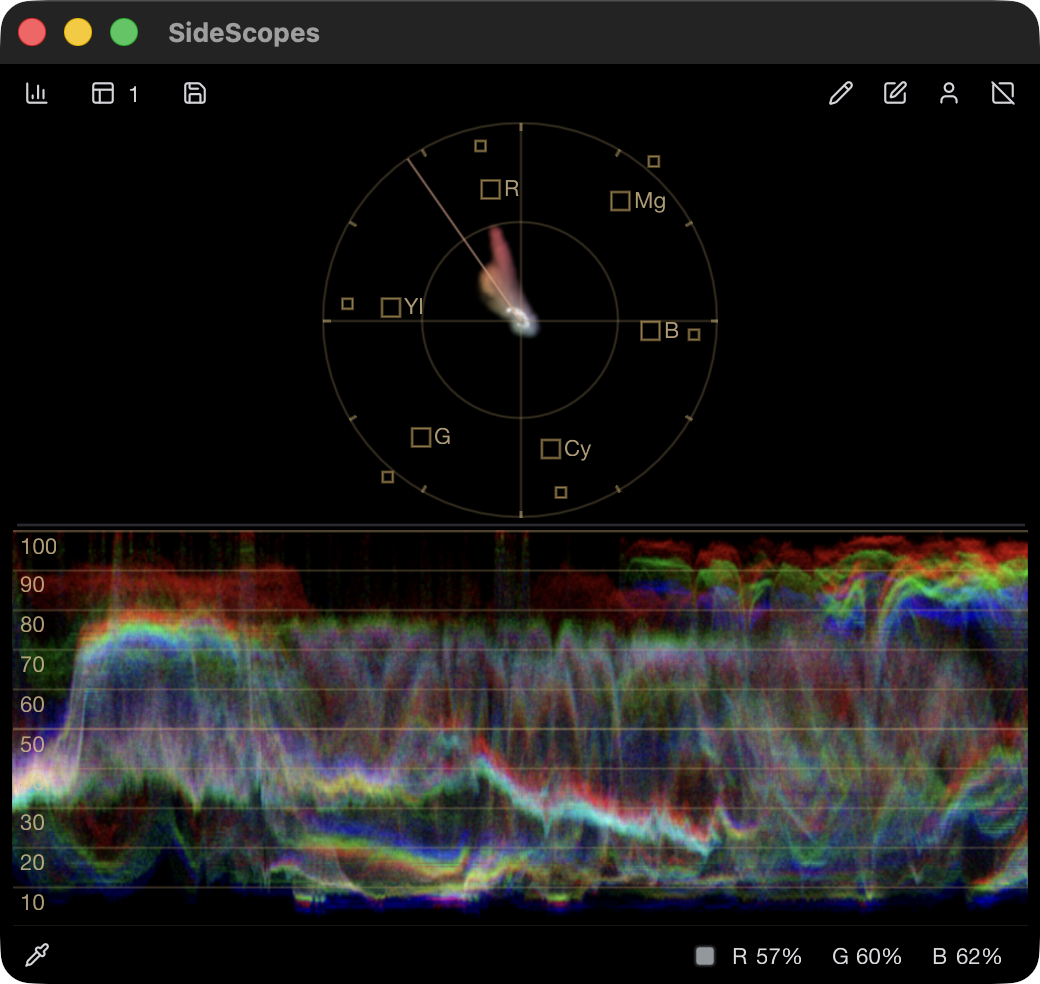Click the 50 level label on waveform
1040x984 pixels.
[32, 744]
